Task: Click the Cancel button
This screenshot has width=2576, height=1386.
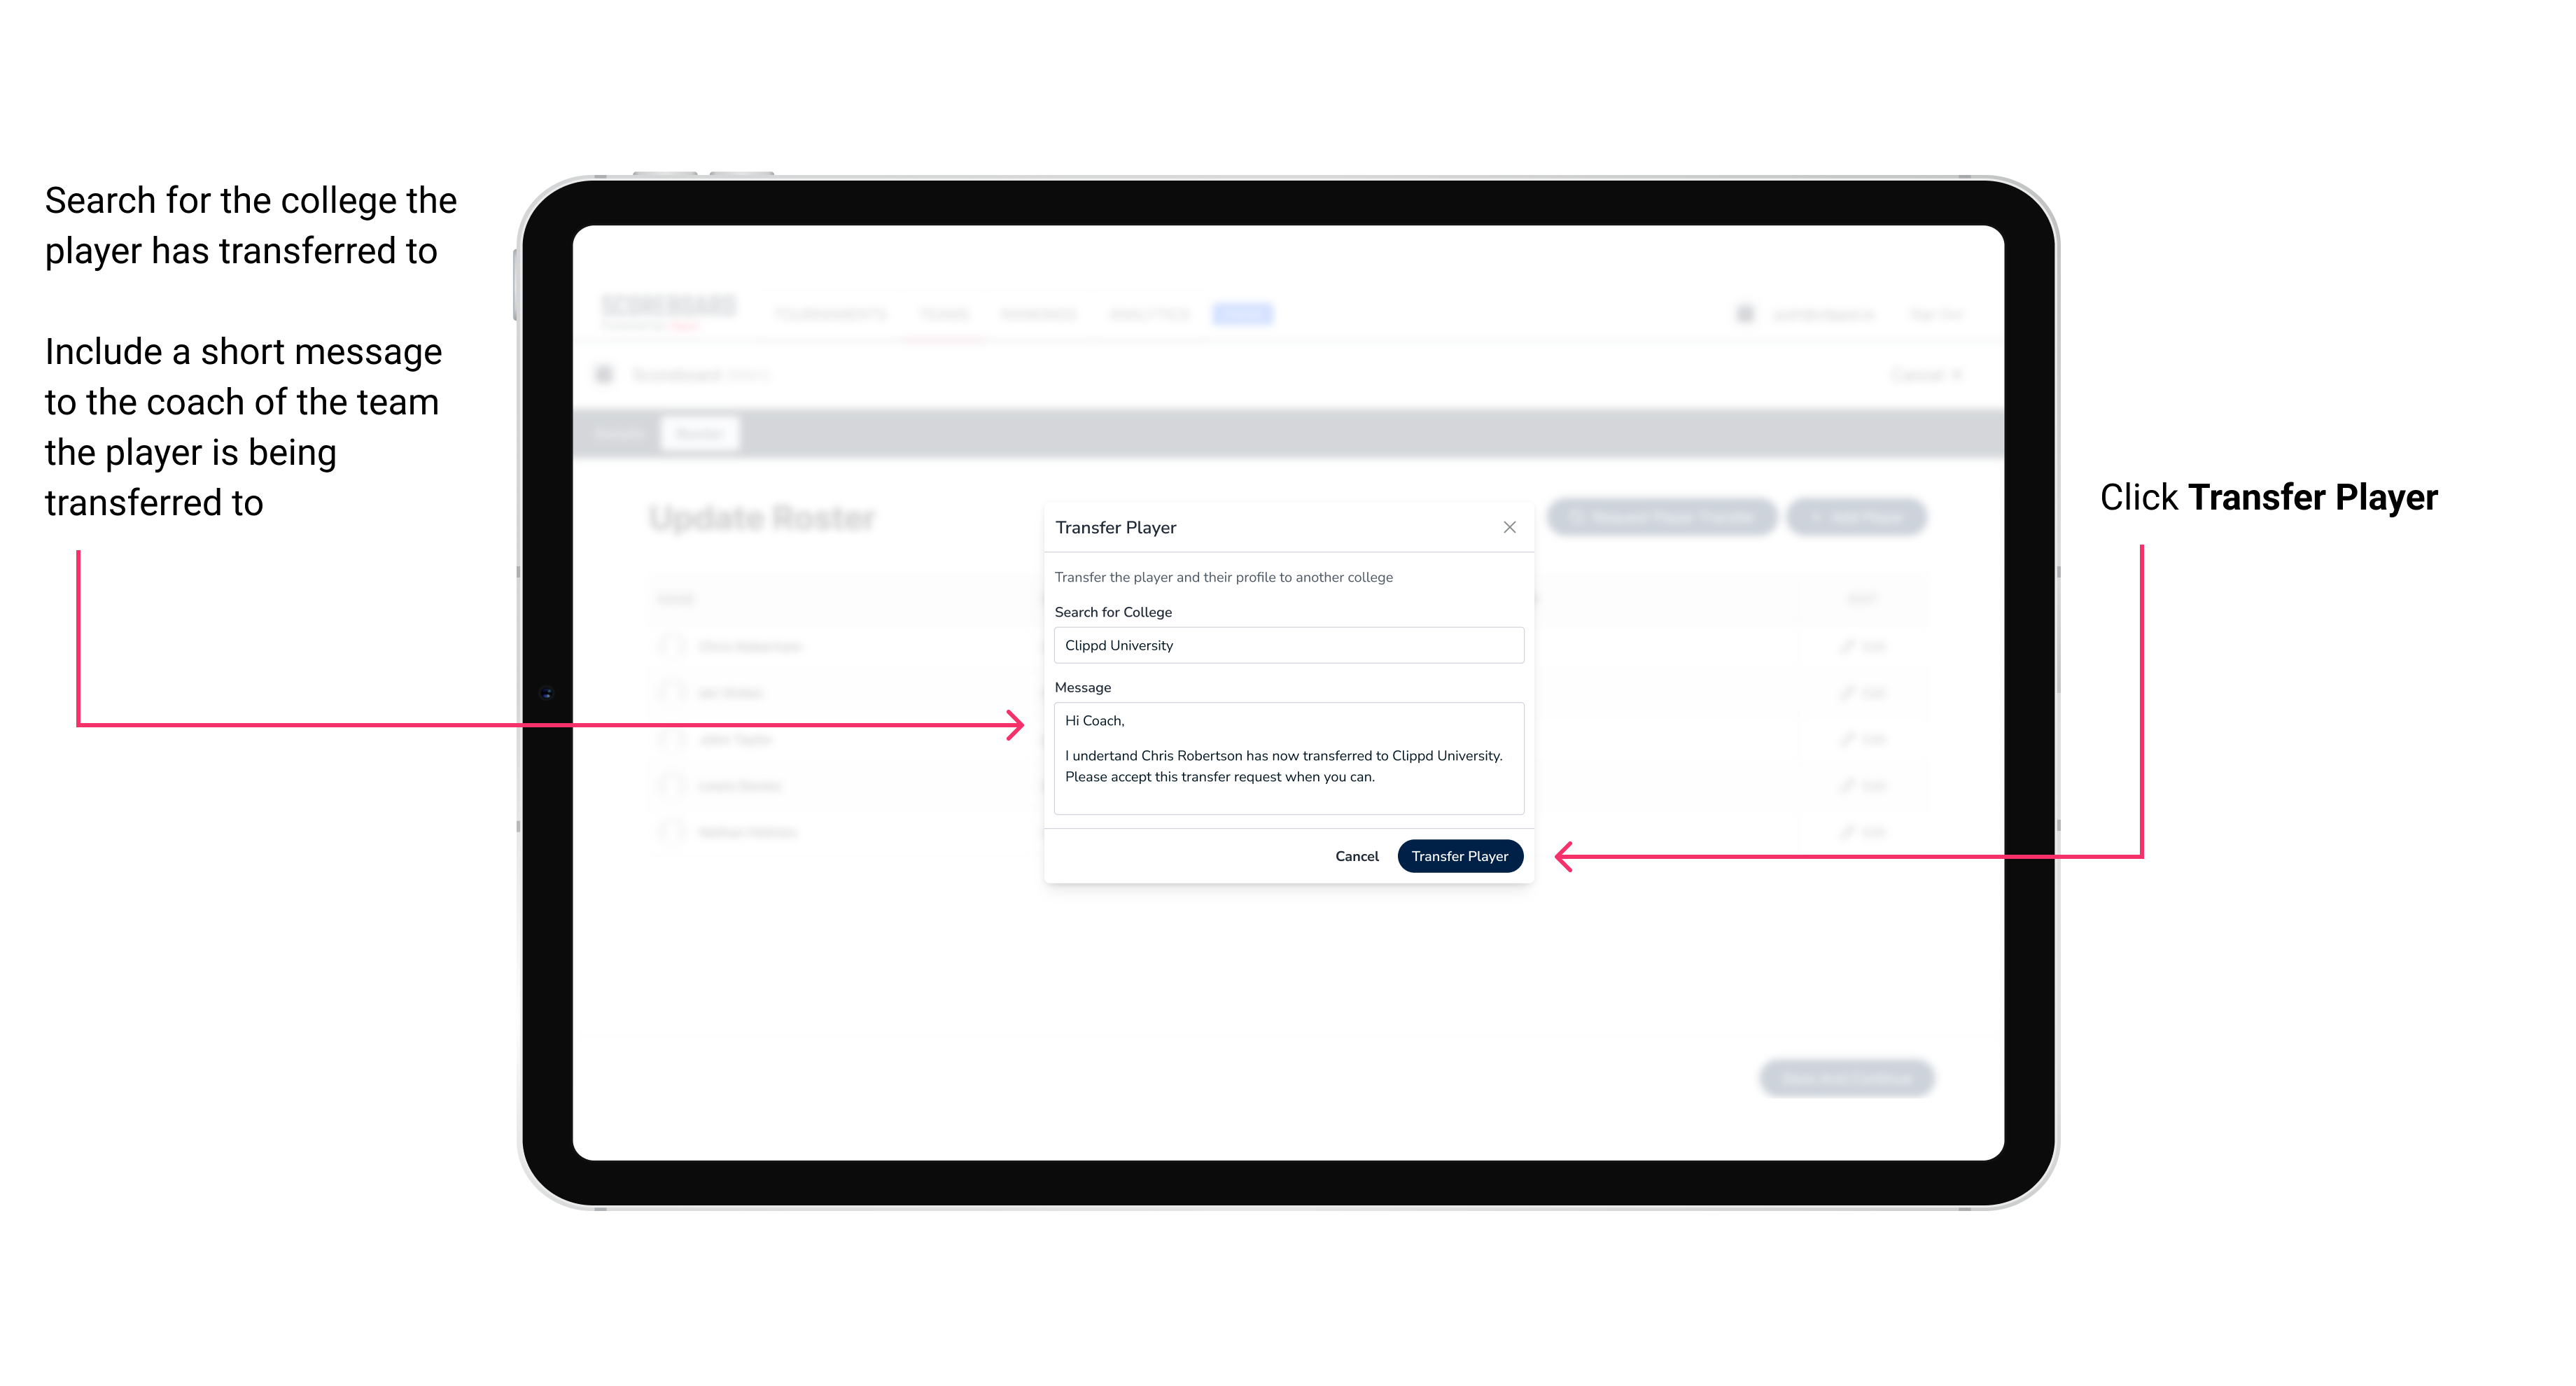Action: point(1356,855)
